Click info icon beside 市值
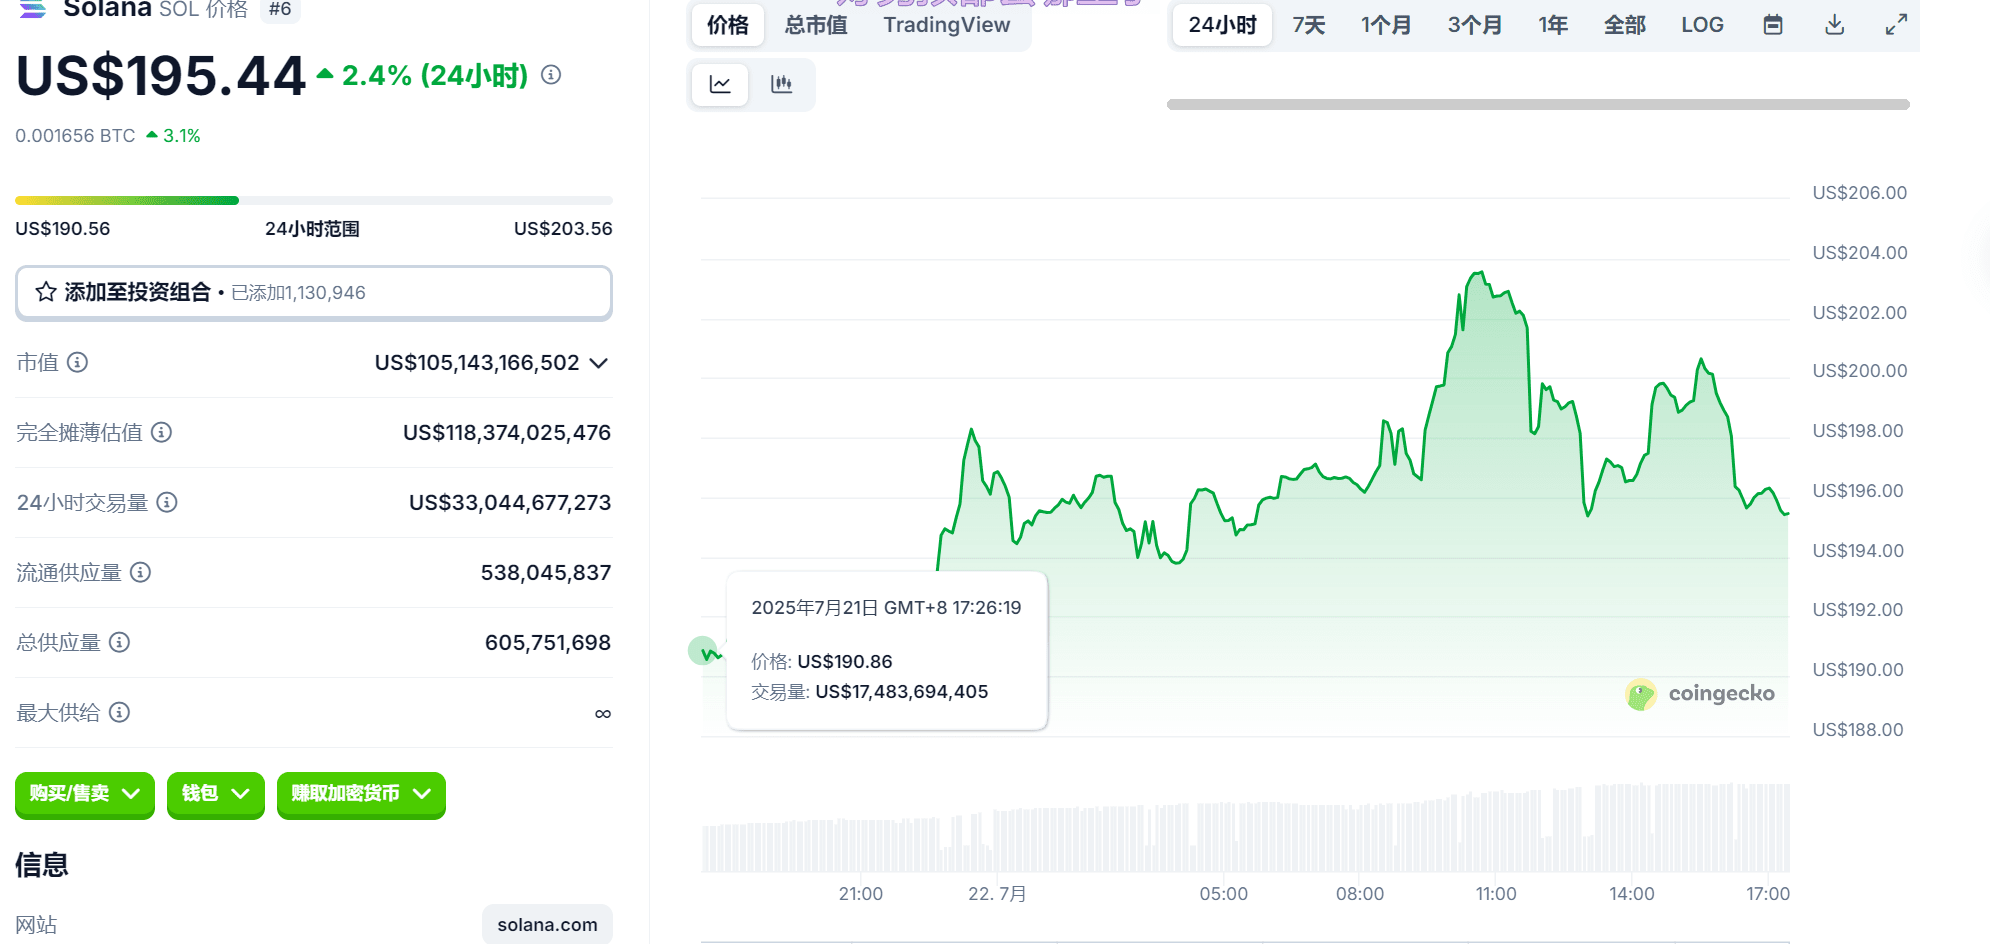 point(77,362)
